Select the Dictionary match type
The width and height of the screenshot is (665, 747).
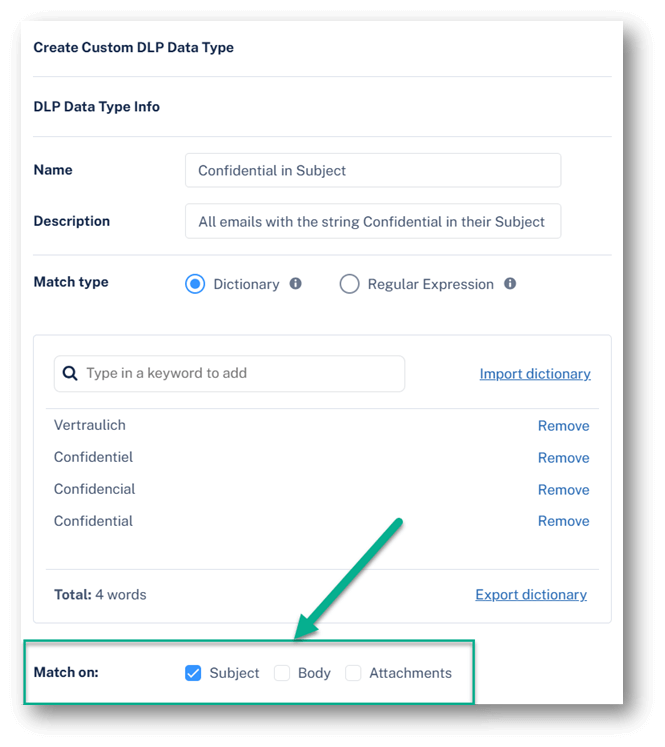click(x=195, y=284)
